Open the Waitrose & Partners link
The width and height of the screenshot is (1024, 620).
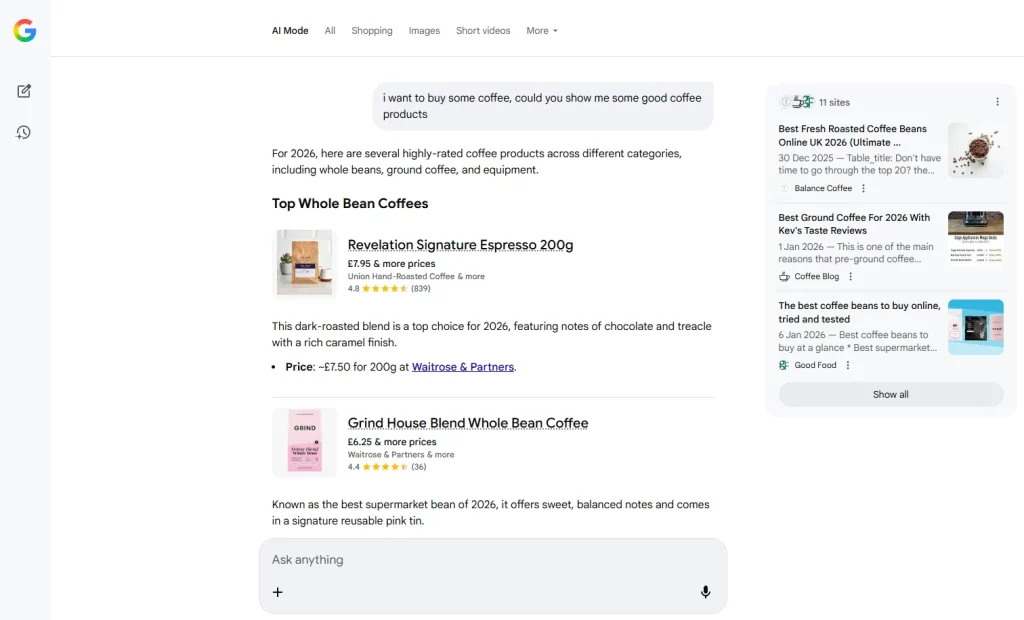[x=463, y=367]
